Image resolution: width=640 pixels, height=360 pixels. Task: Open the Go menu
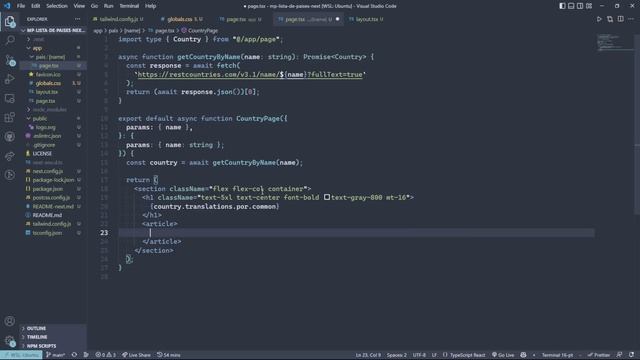94,6
